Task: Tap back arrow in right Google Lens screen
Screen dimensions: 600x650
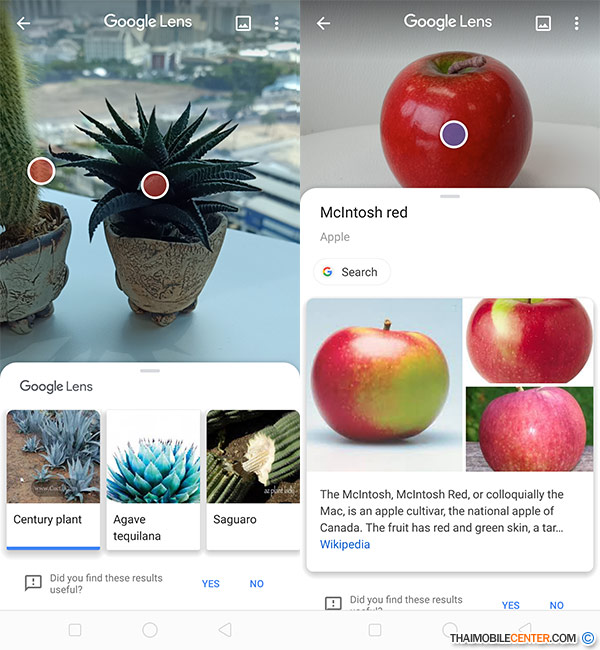Action: 323,23
